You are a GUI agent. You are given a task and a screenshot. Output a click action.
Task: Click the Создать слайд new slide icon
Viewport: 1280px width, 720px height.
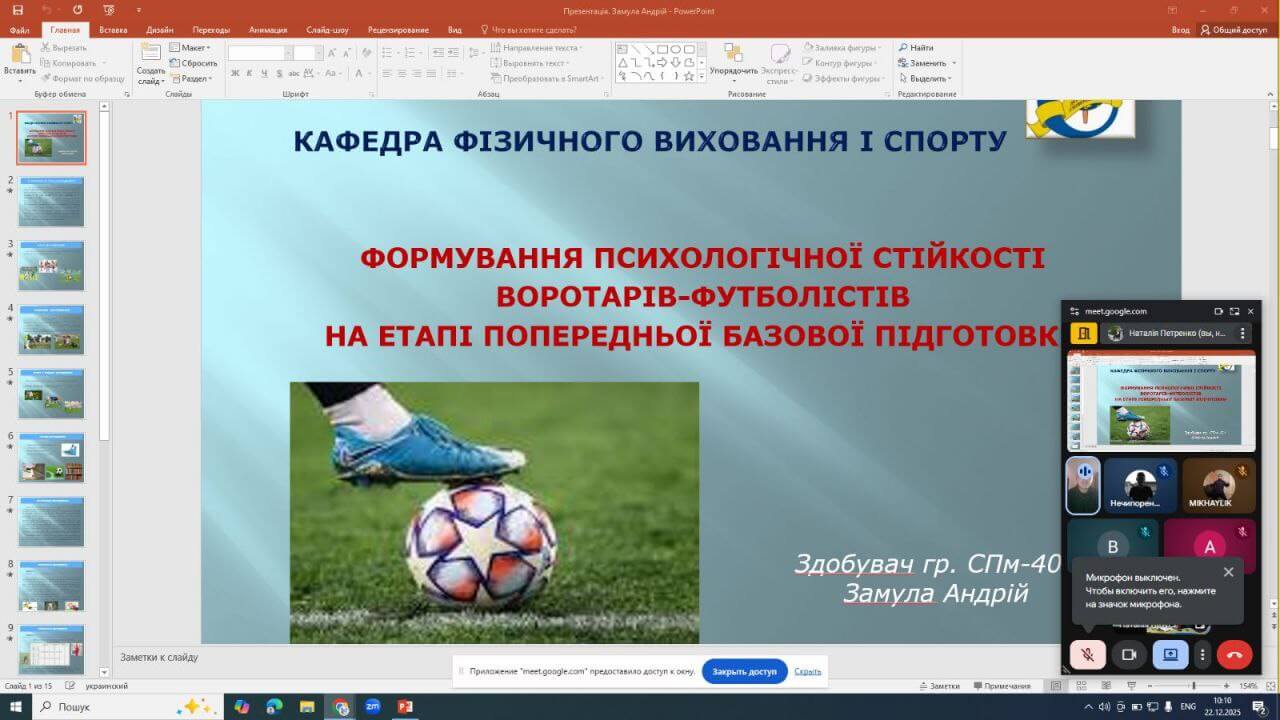150,56
